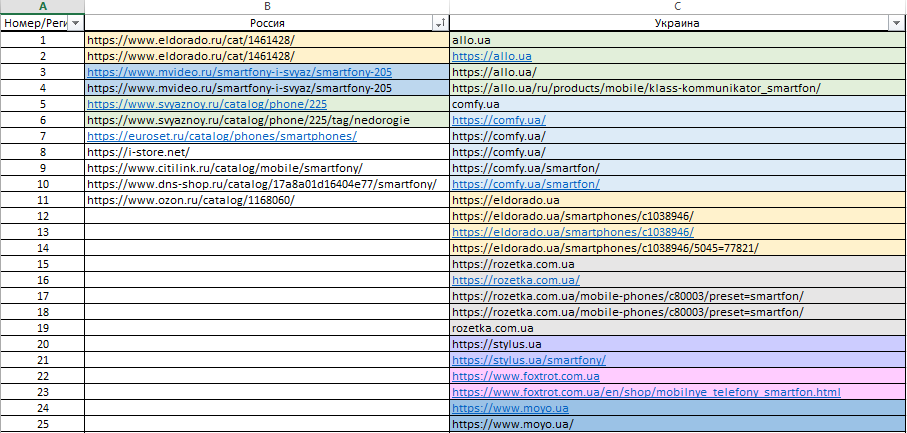Select empty Россия cell in row 12
The height and width of the screenshot is (433, 907).
pyautogui.click(x=267, y=216)
